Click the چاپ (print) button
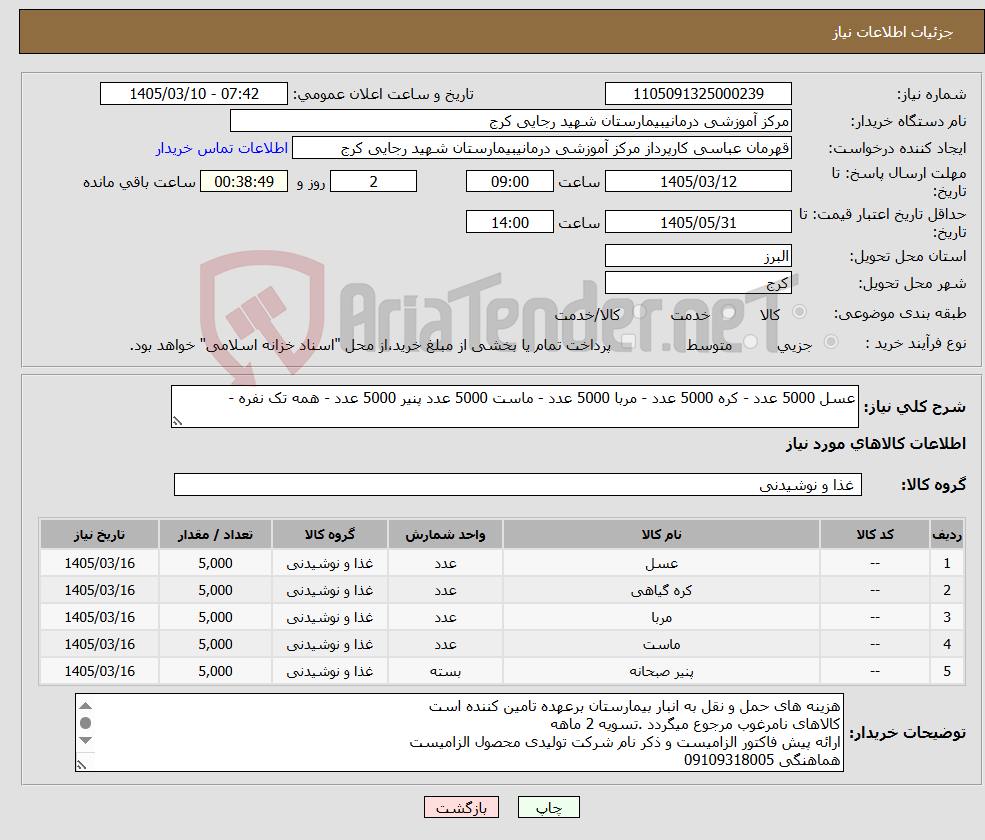This screenshot has width=985, height=840. coord(548,807)
